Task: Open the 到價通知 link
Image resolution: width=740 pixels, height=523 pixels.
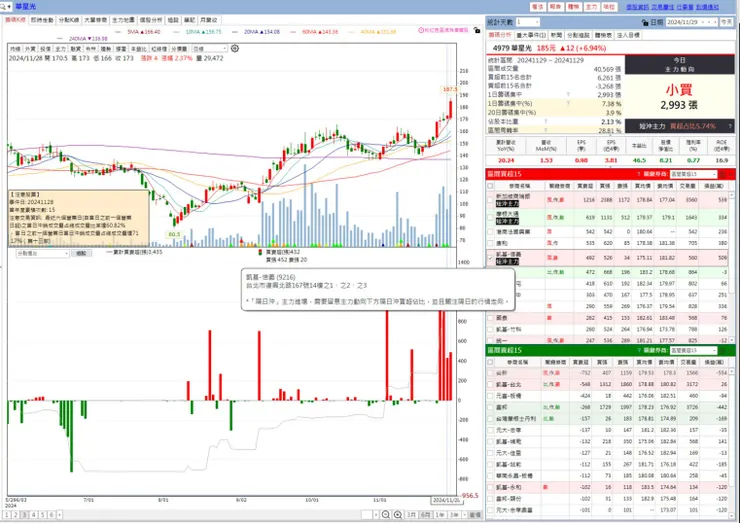Action: coord(707,7)
